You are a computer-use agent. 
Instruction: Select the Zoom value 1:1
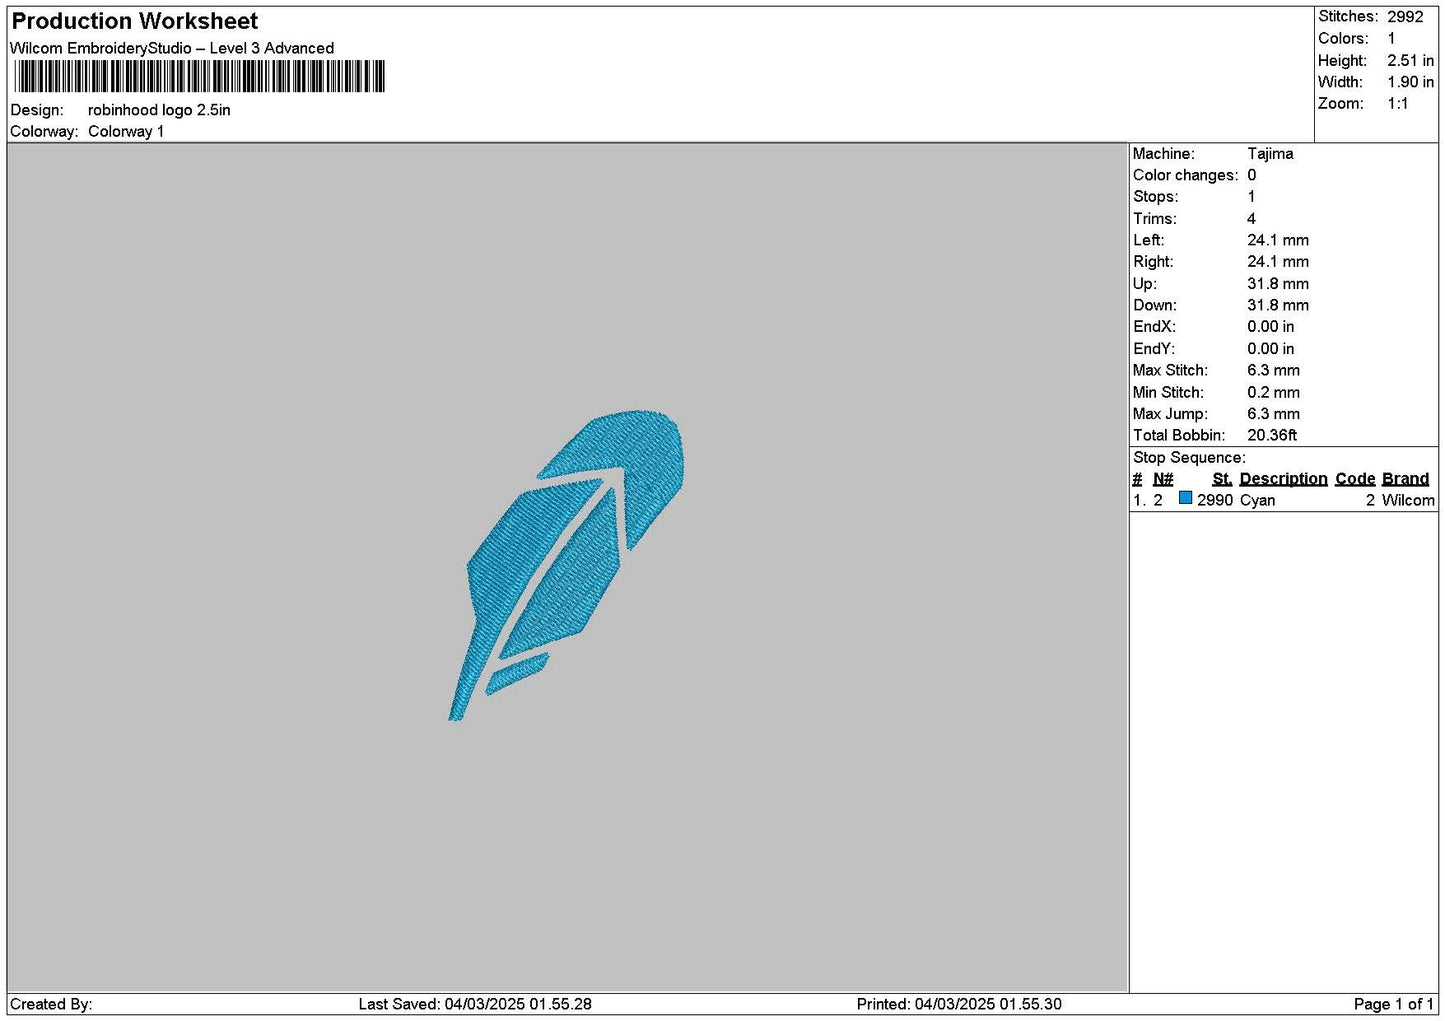point(1397,103)
